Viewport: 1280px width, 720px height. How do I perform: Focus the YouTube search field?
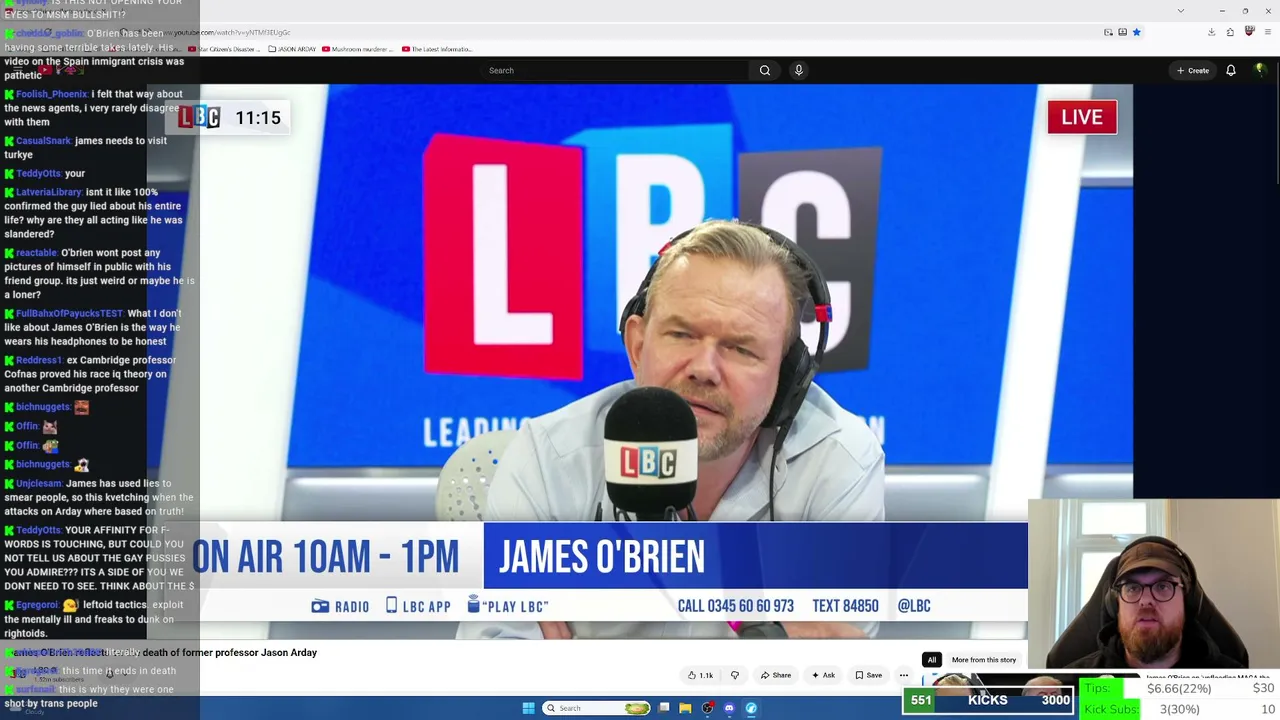pos(615,70)
